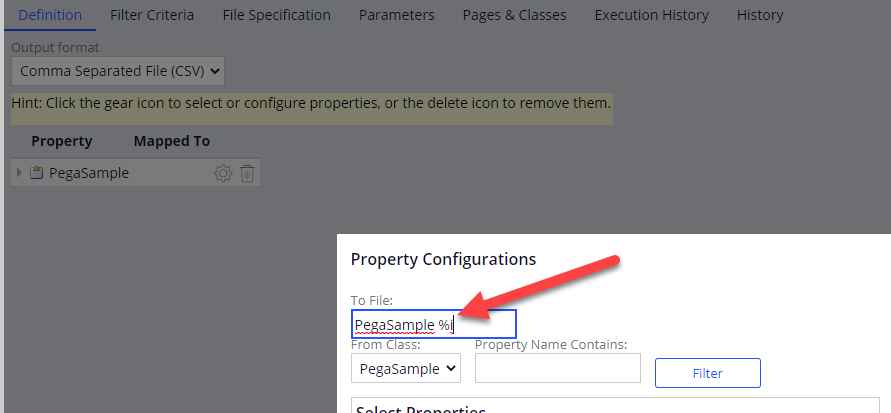The height and width of the screenshot is (413, 891).
Task: View the Execution History tab
Action: (652, 15)
